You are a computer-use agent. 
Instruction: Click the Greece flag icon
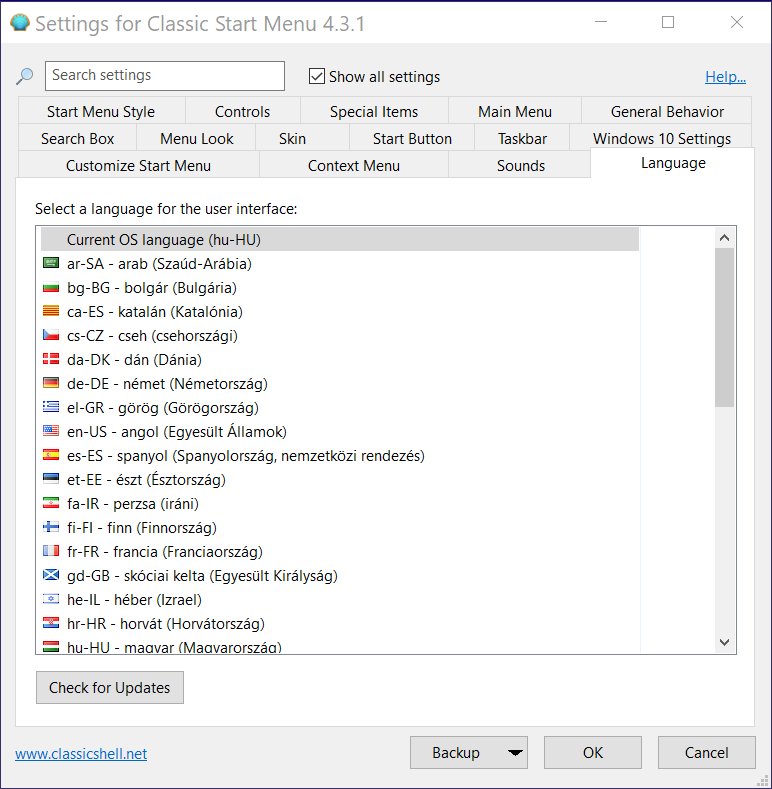tap(51, 407)
